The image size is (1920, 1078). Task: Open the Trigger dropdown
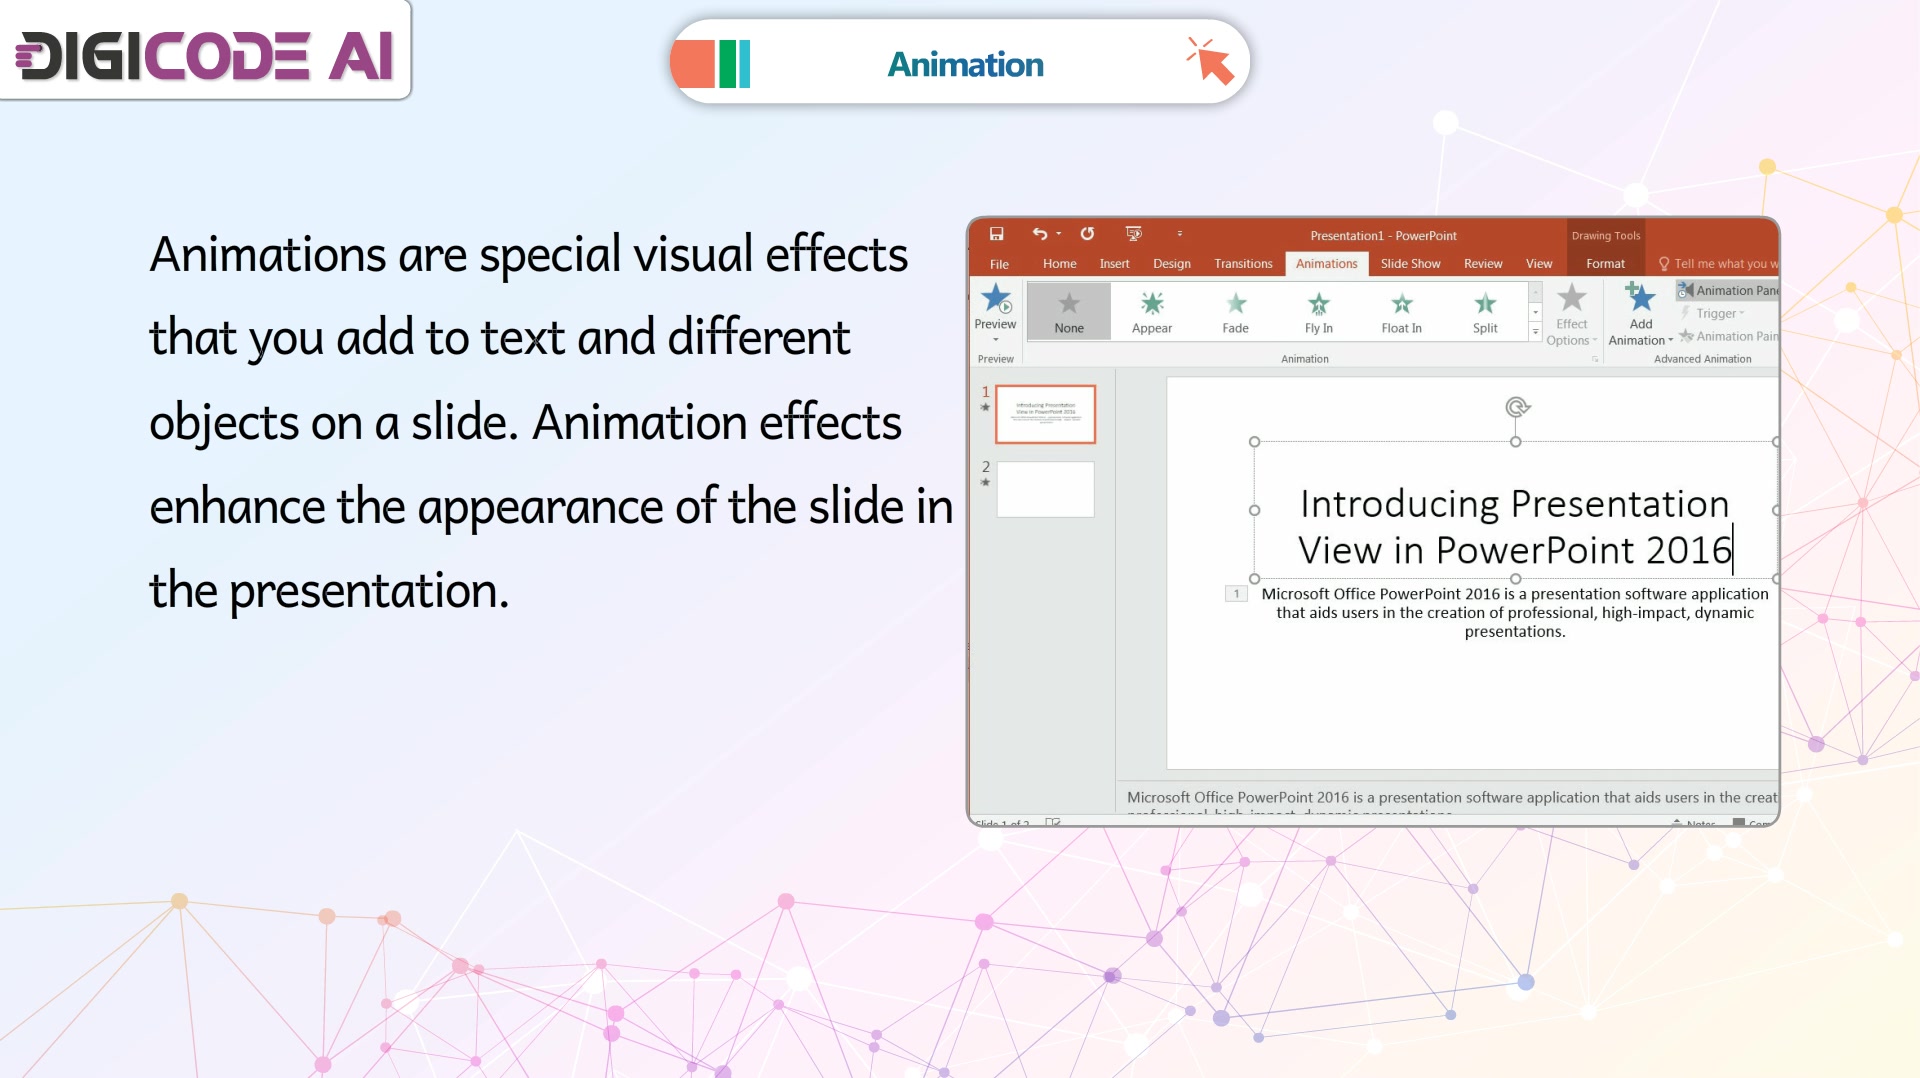(x=1713, y=313)
